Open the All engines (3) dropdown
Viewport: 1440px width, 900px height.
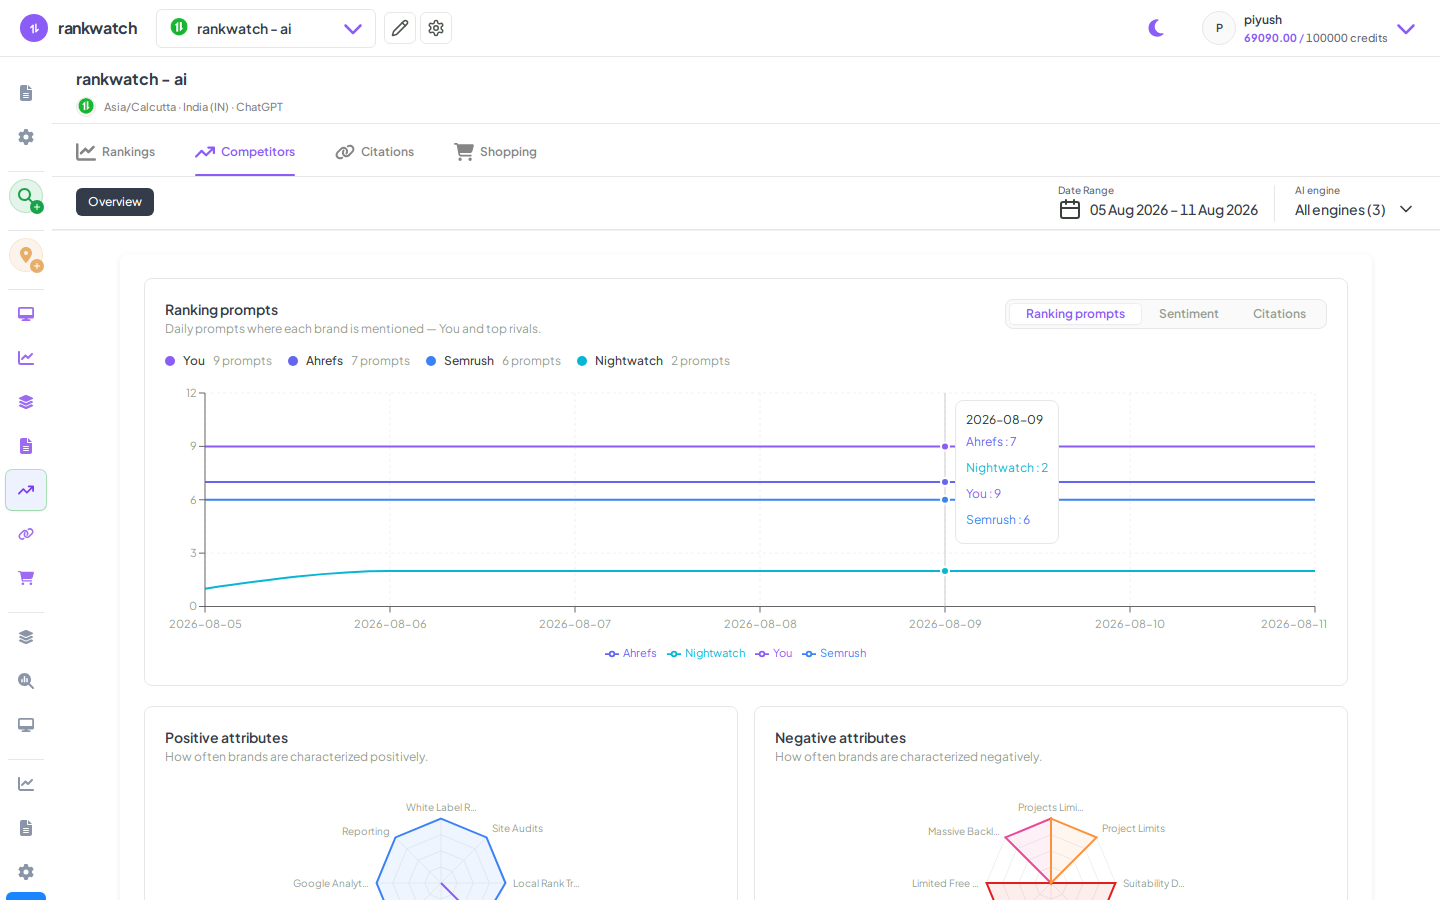click(x=1354, y=210)
